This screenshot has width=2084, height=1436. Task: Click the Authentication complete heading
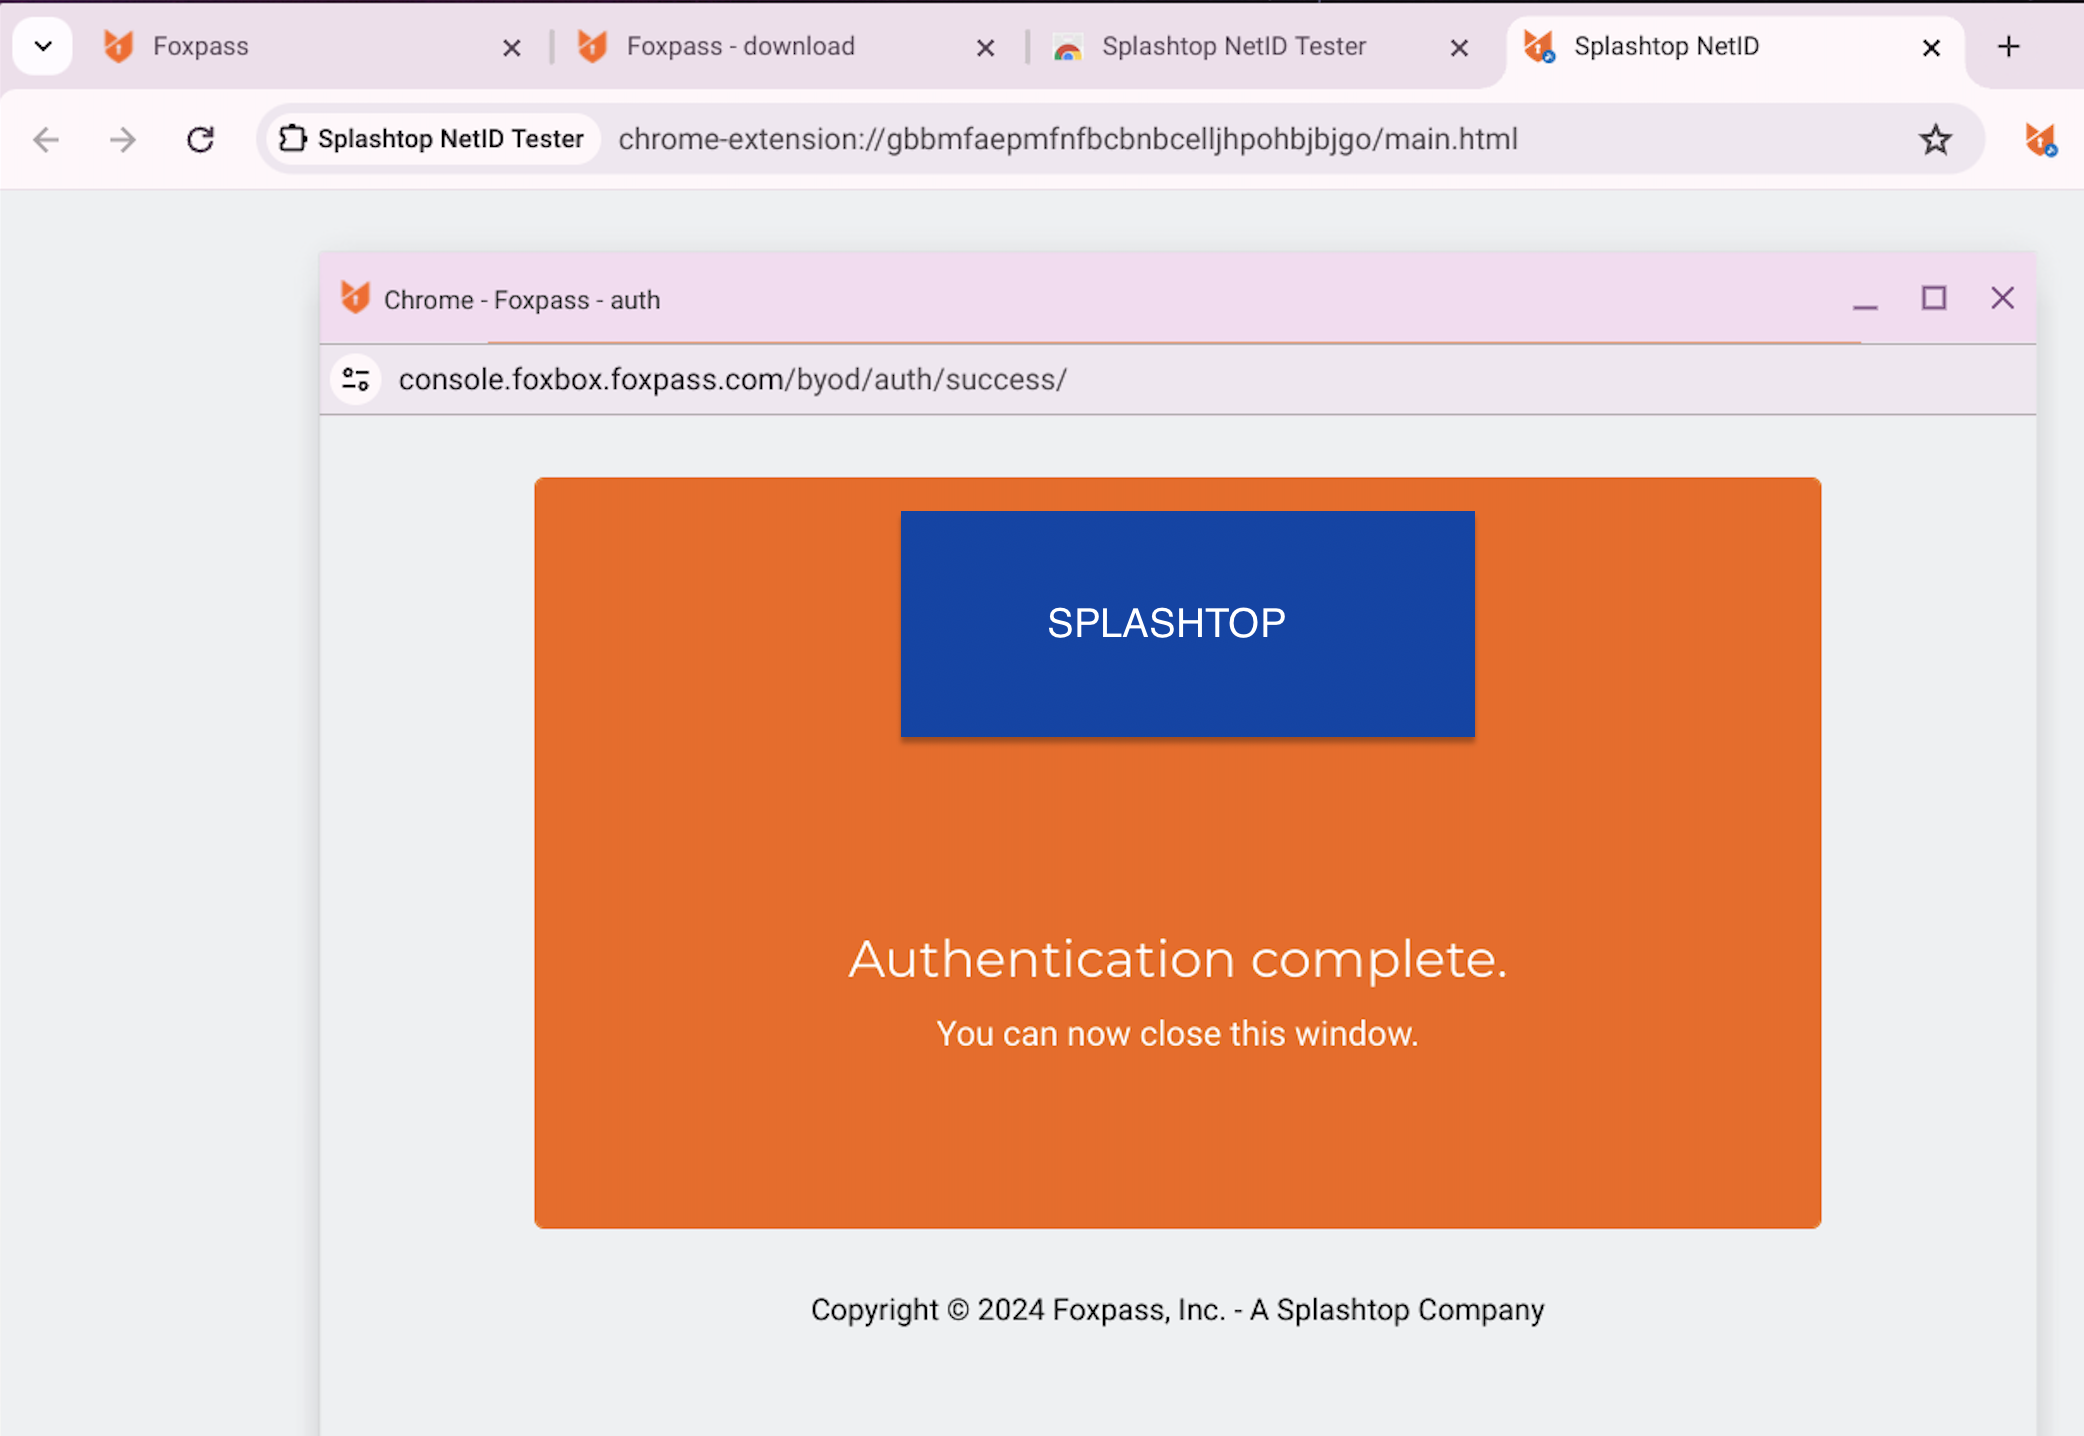1177,959
